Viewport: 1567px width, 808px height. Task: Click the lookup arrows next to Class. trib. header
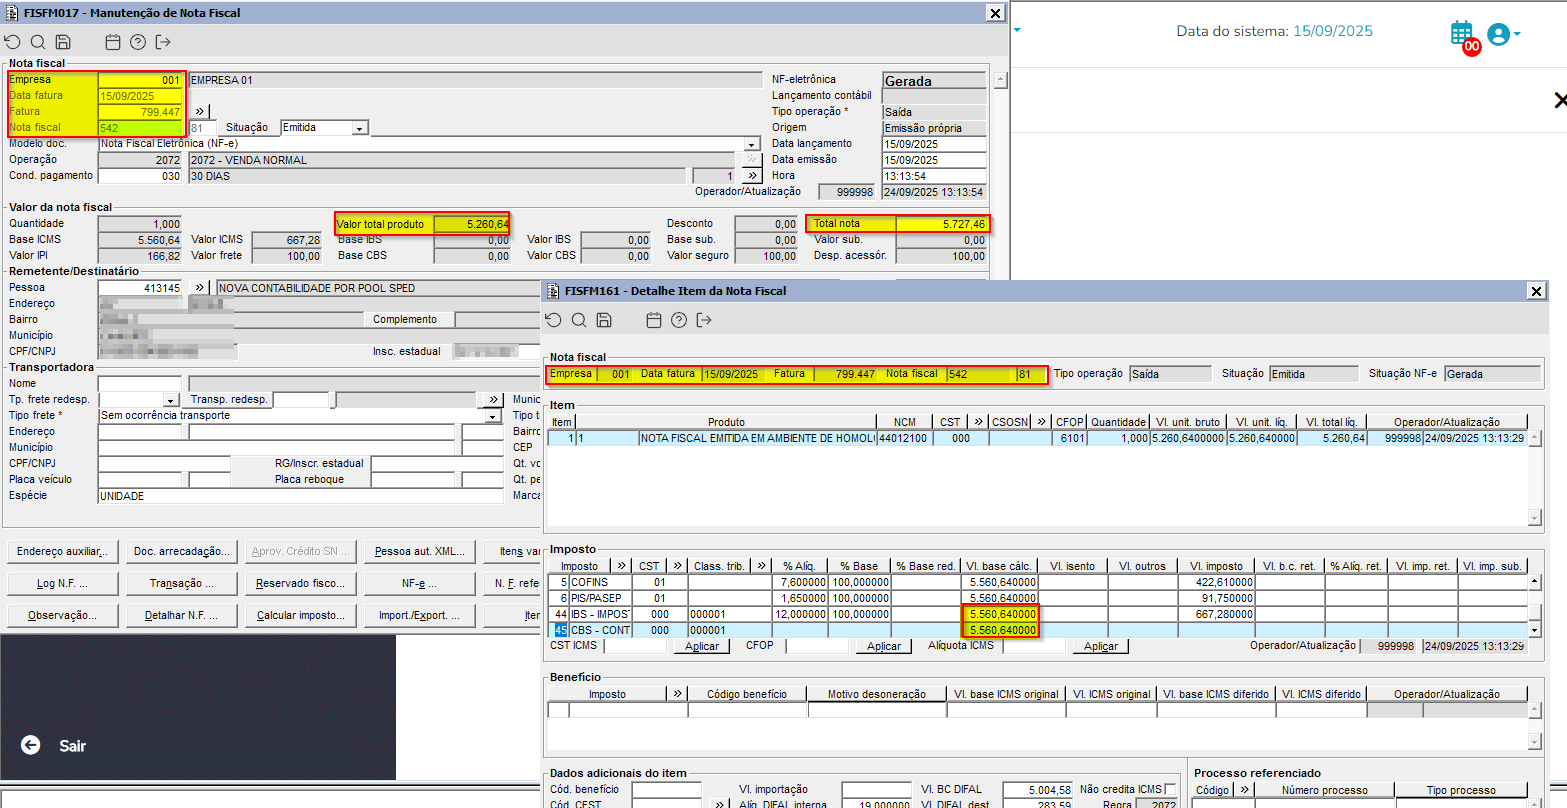(x=761, y=566)
